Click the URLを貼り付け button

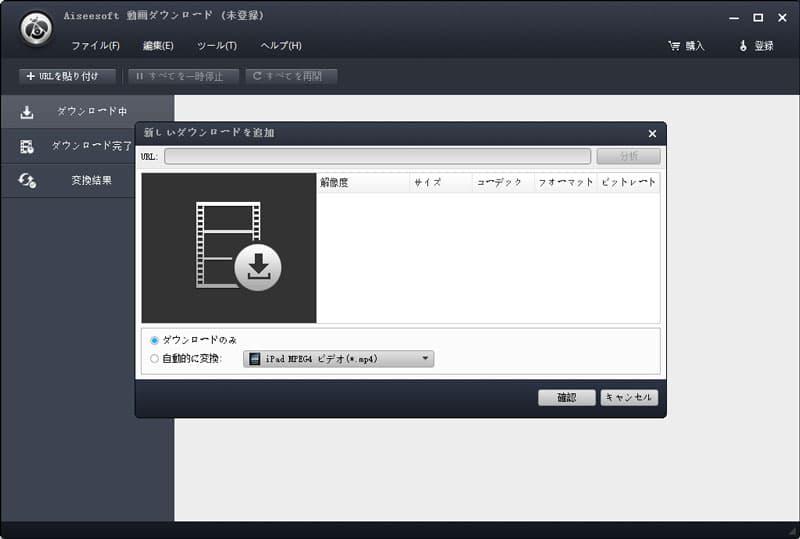[x=67, y=76]
